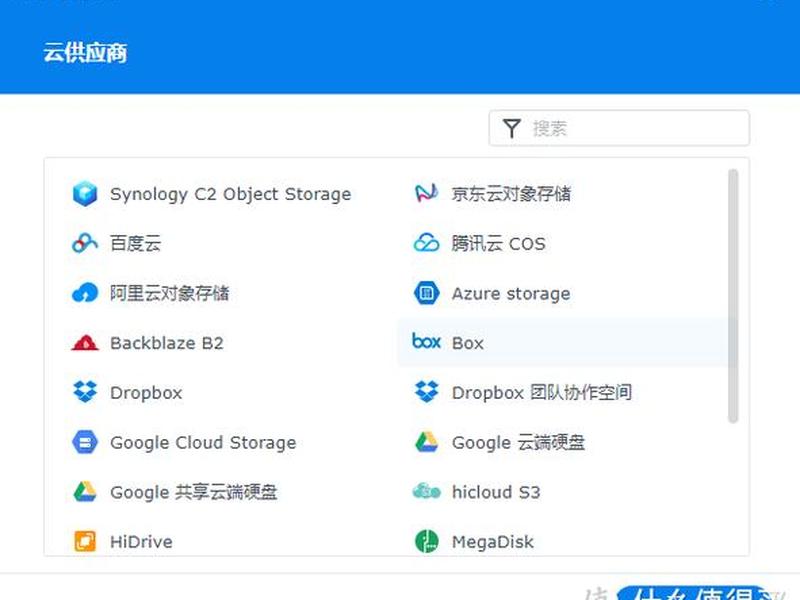Click the Box logo icon
800x600 pixels.
426,341
